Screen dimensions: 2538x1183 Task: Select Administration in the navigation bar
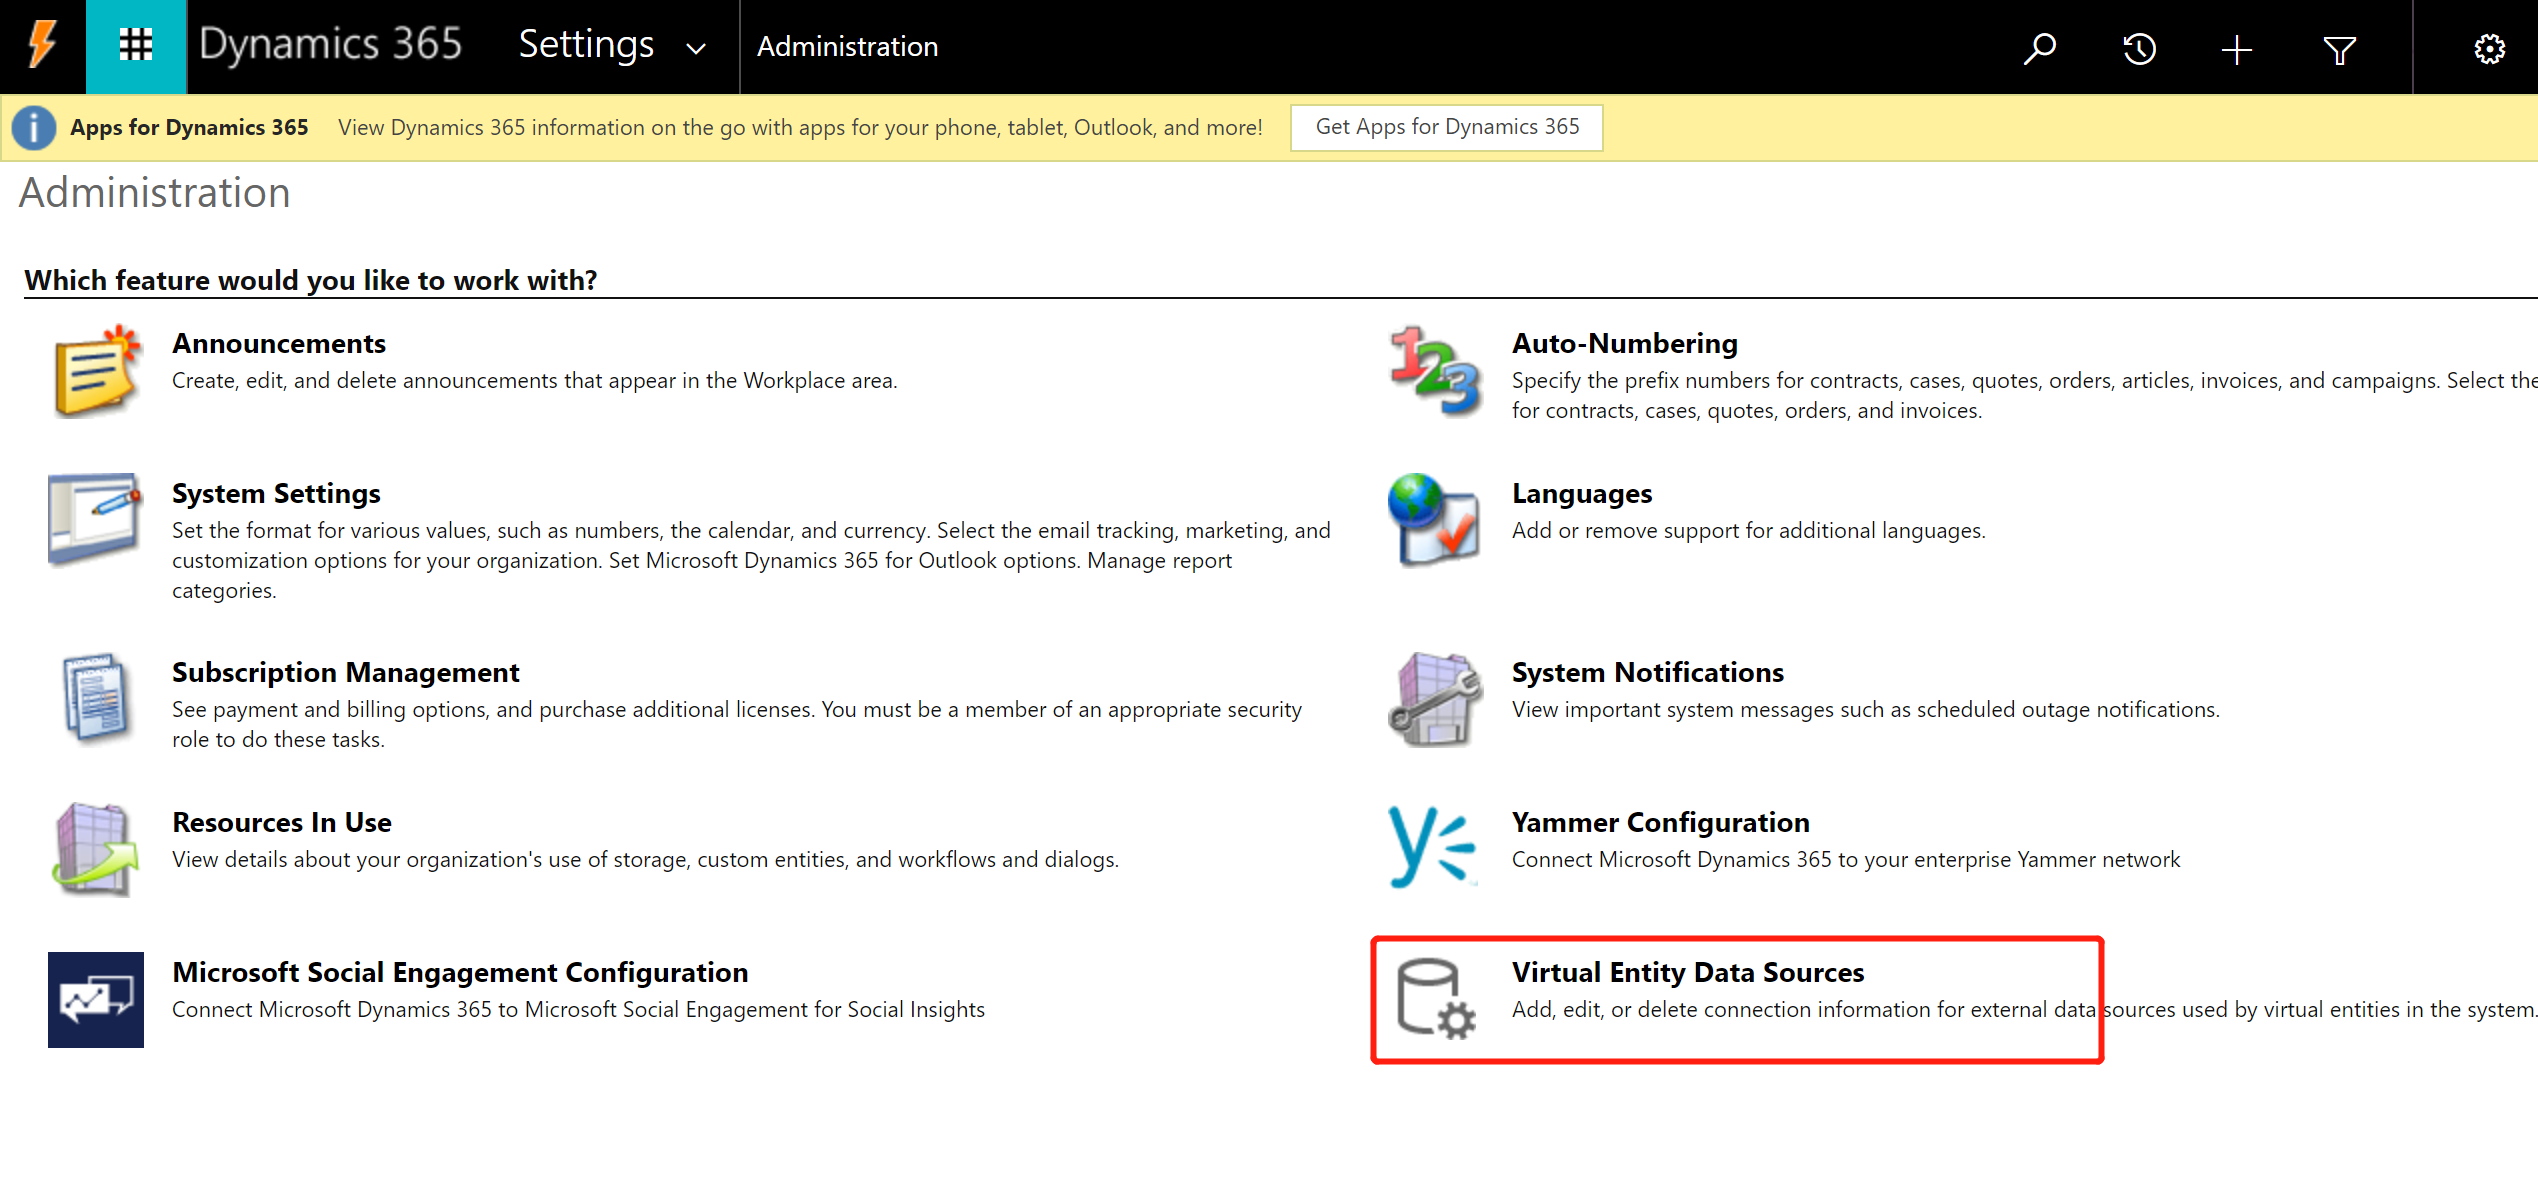pyautogui.click(x=847, y=46)
